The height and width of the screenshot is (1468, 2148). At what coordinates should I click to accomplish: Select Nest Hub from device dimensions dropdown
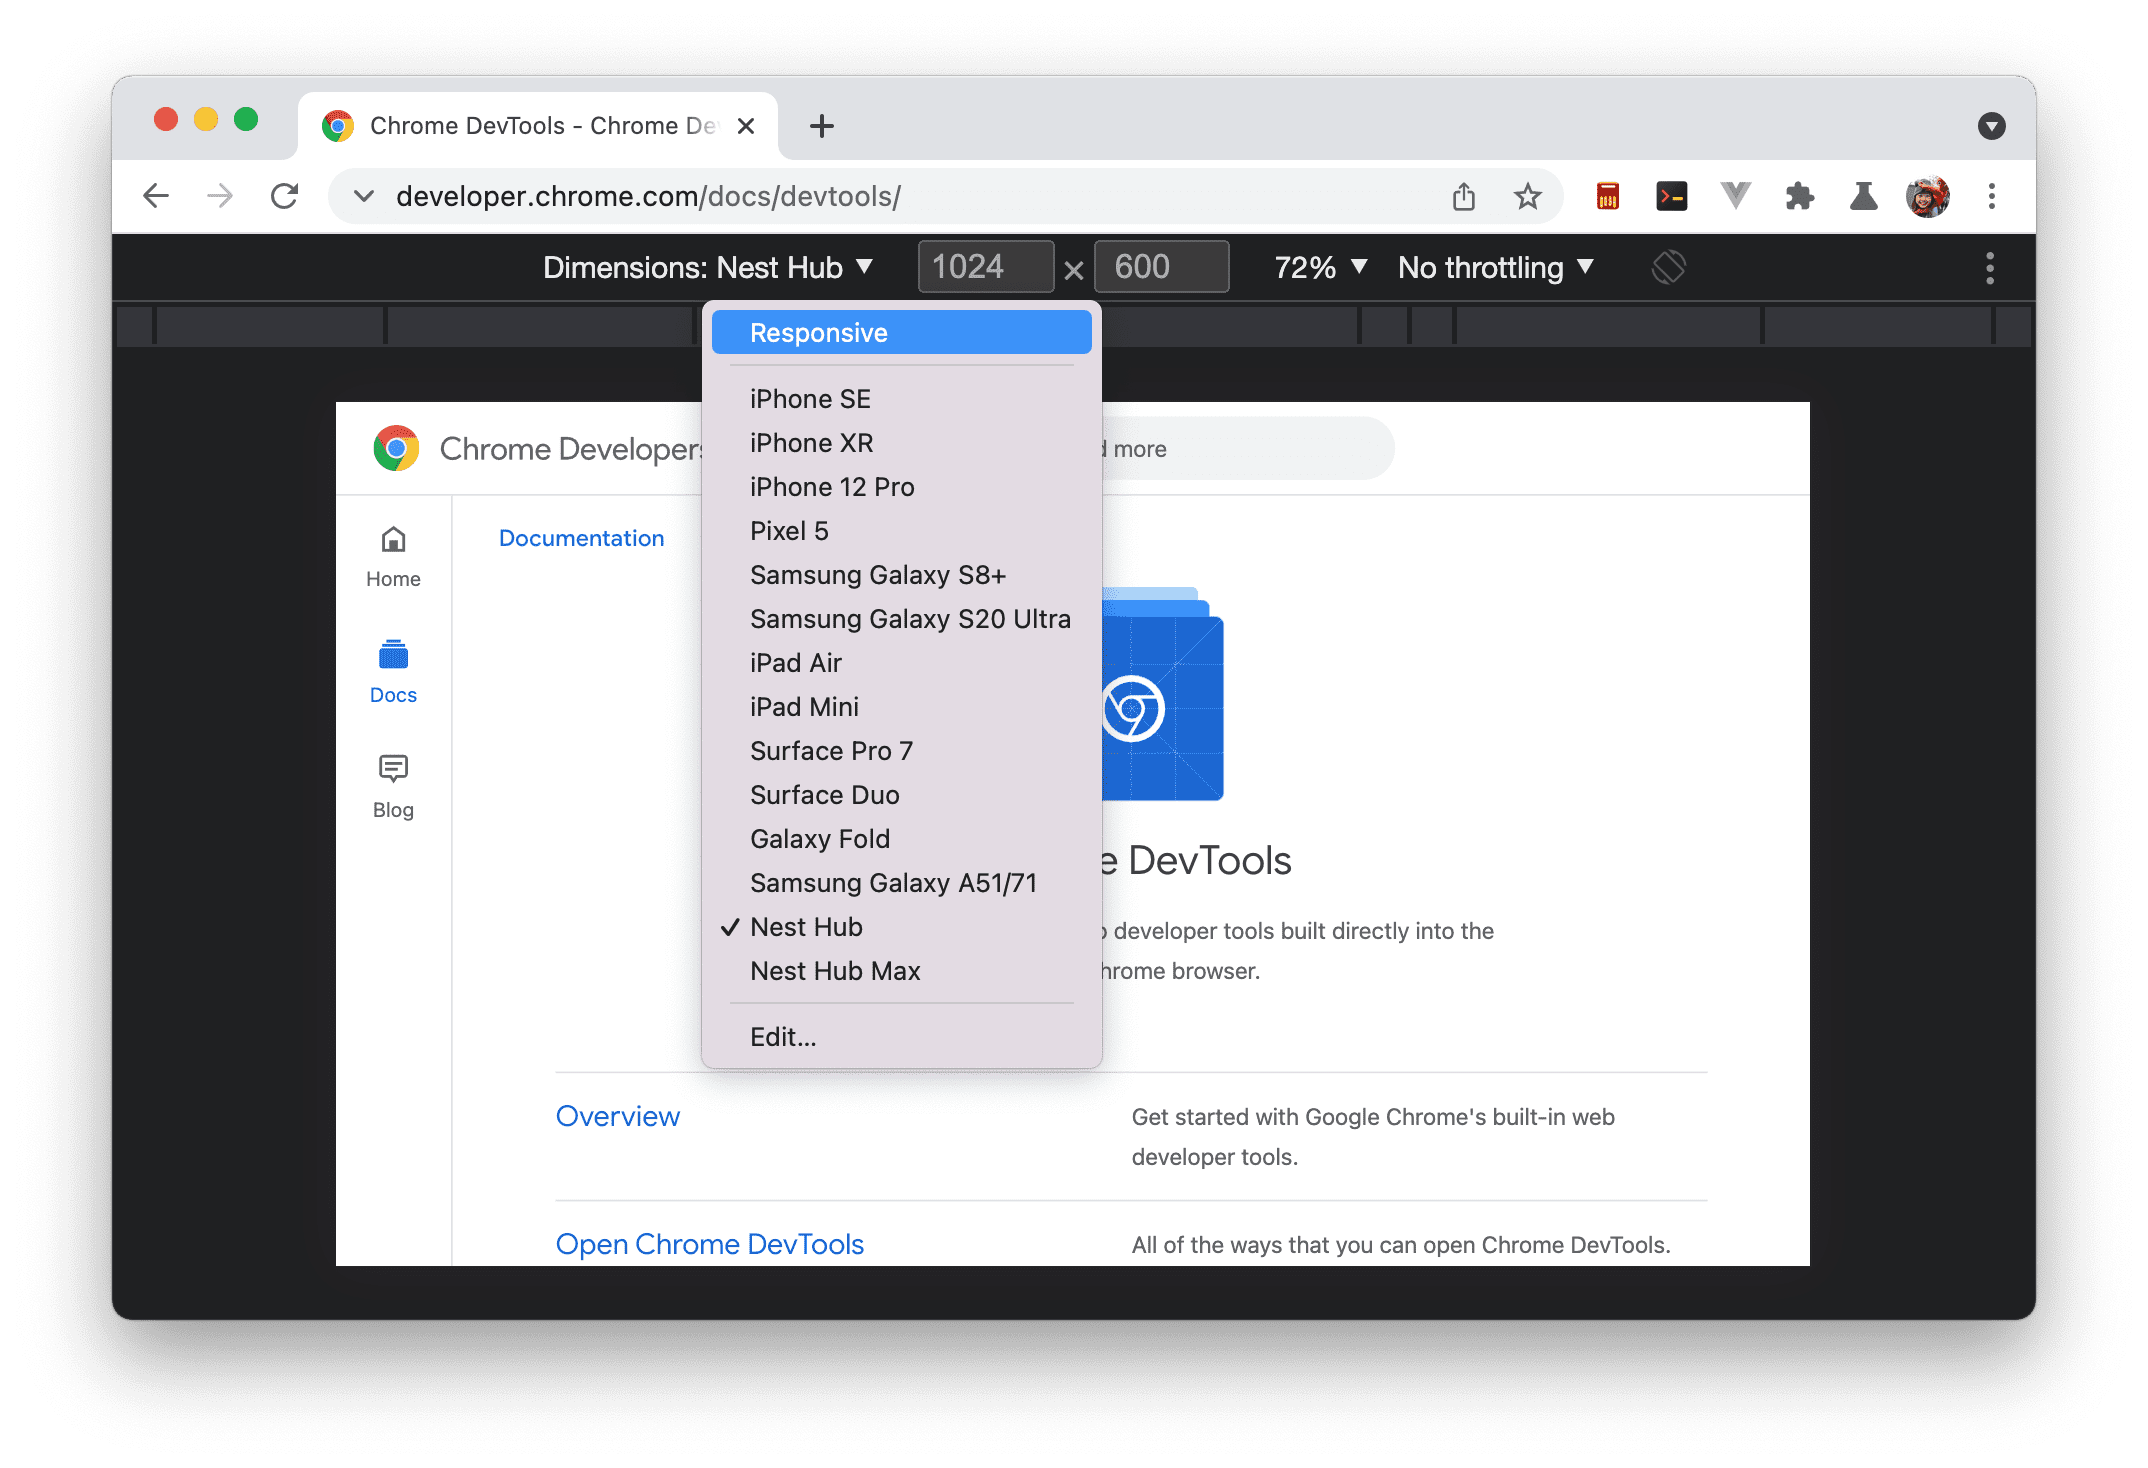click(x=805, y=926)
